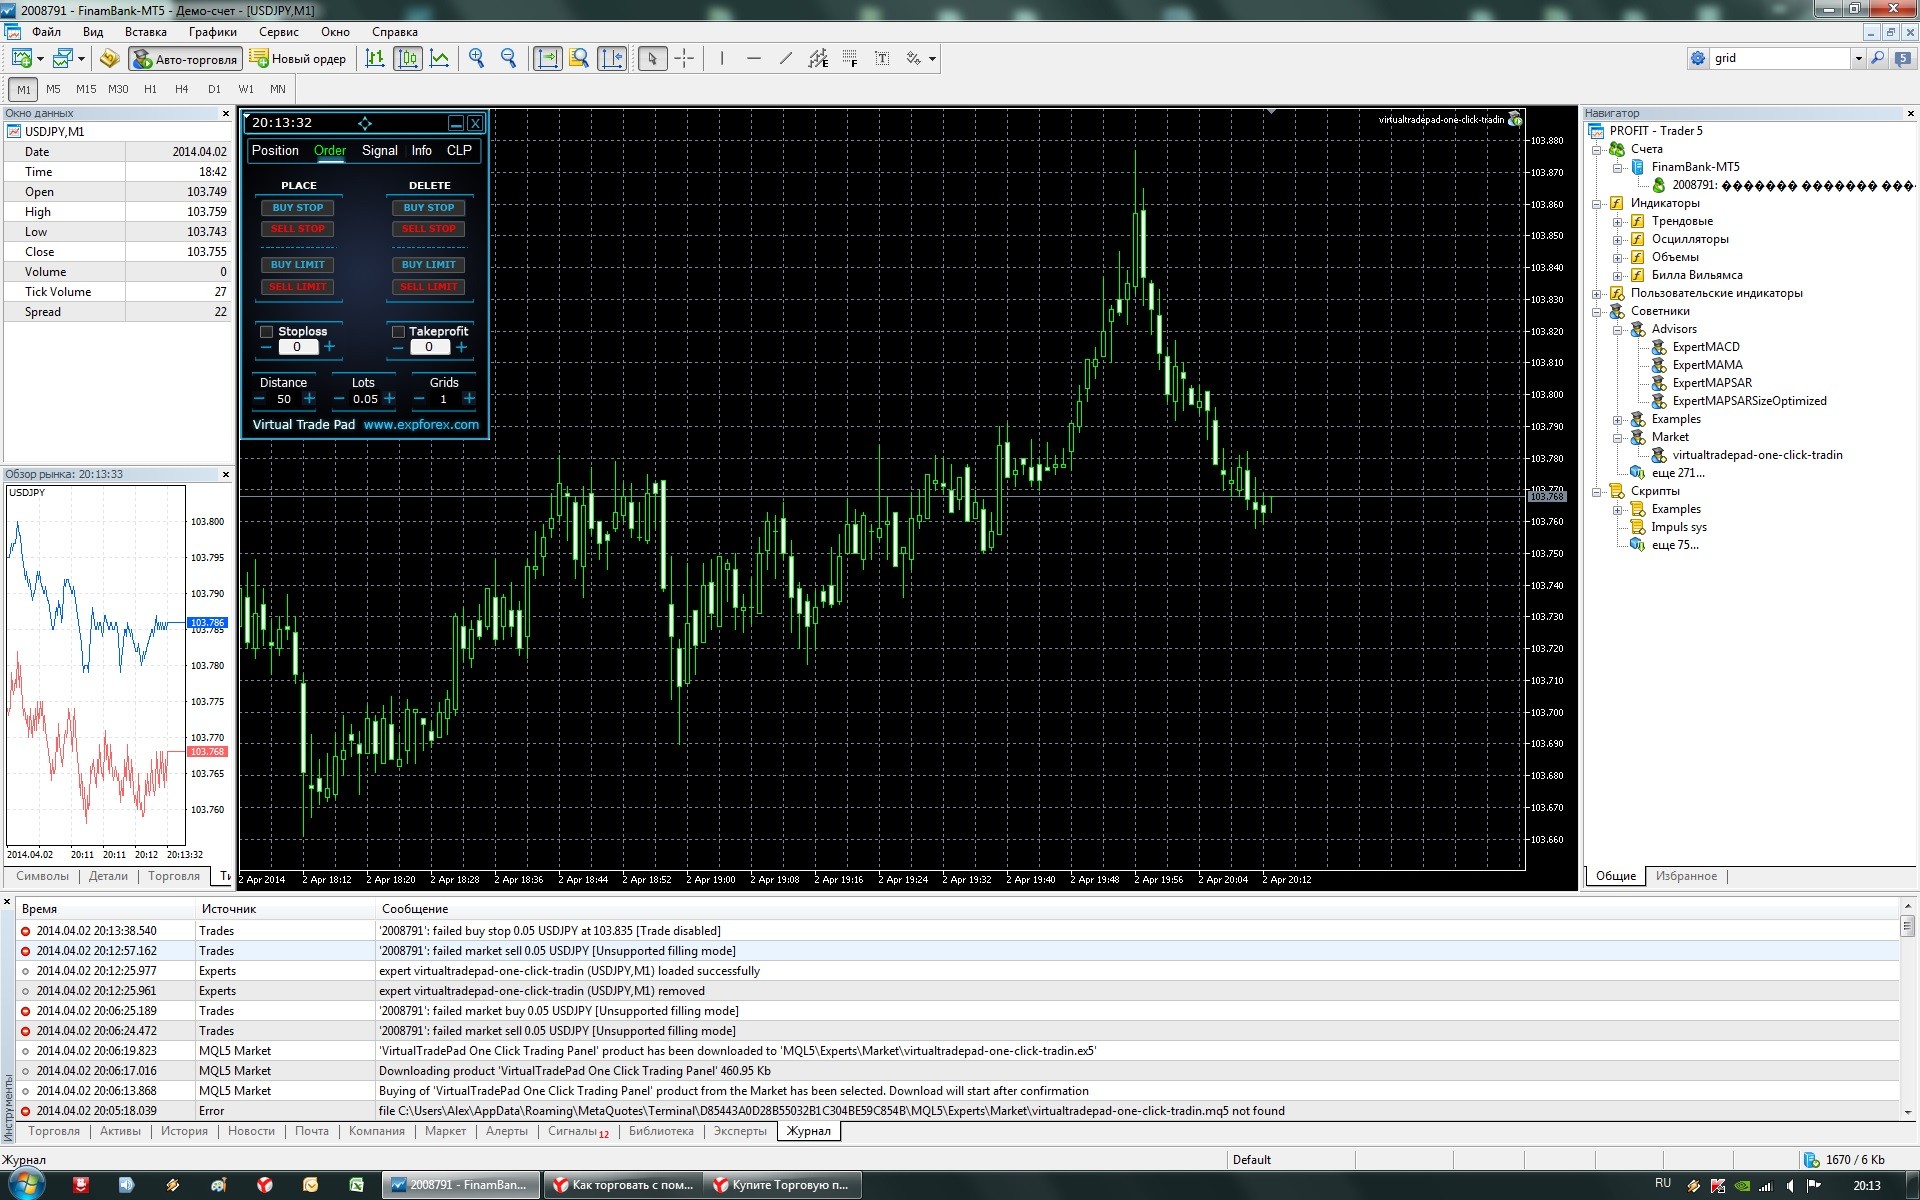The image size is (1920, 1200).
Task: Expand the Трендовые indicators node
Action: (x=1617, y=221)
